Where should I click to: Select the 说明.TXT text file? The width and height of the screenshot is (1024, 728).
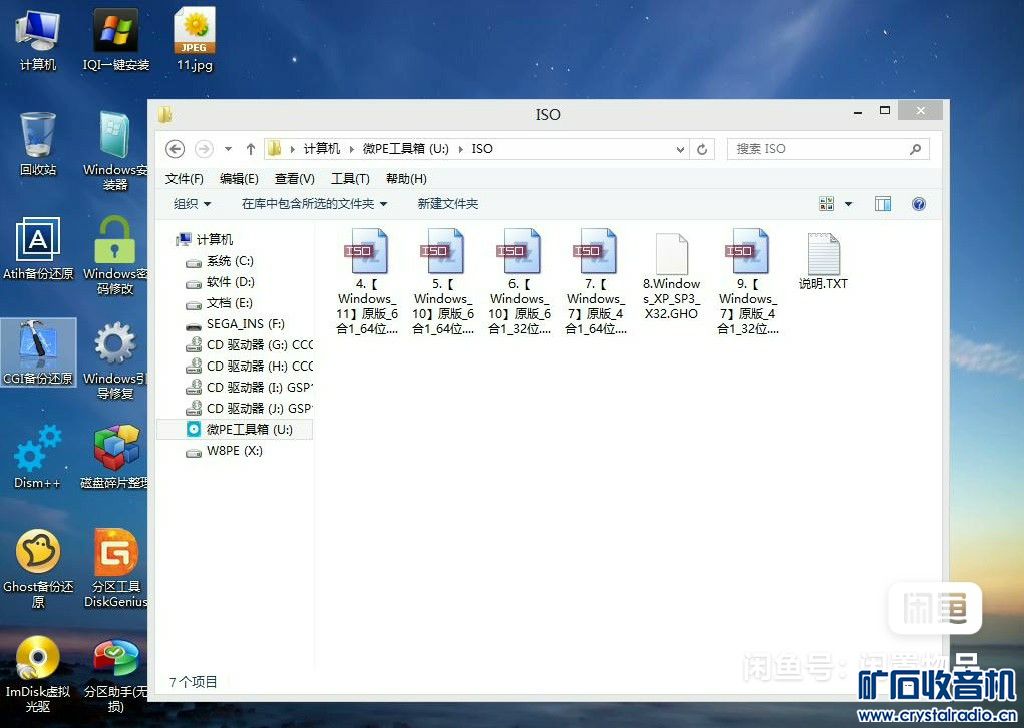pos(824,261)
